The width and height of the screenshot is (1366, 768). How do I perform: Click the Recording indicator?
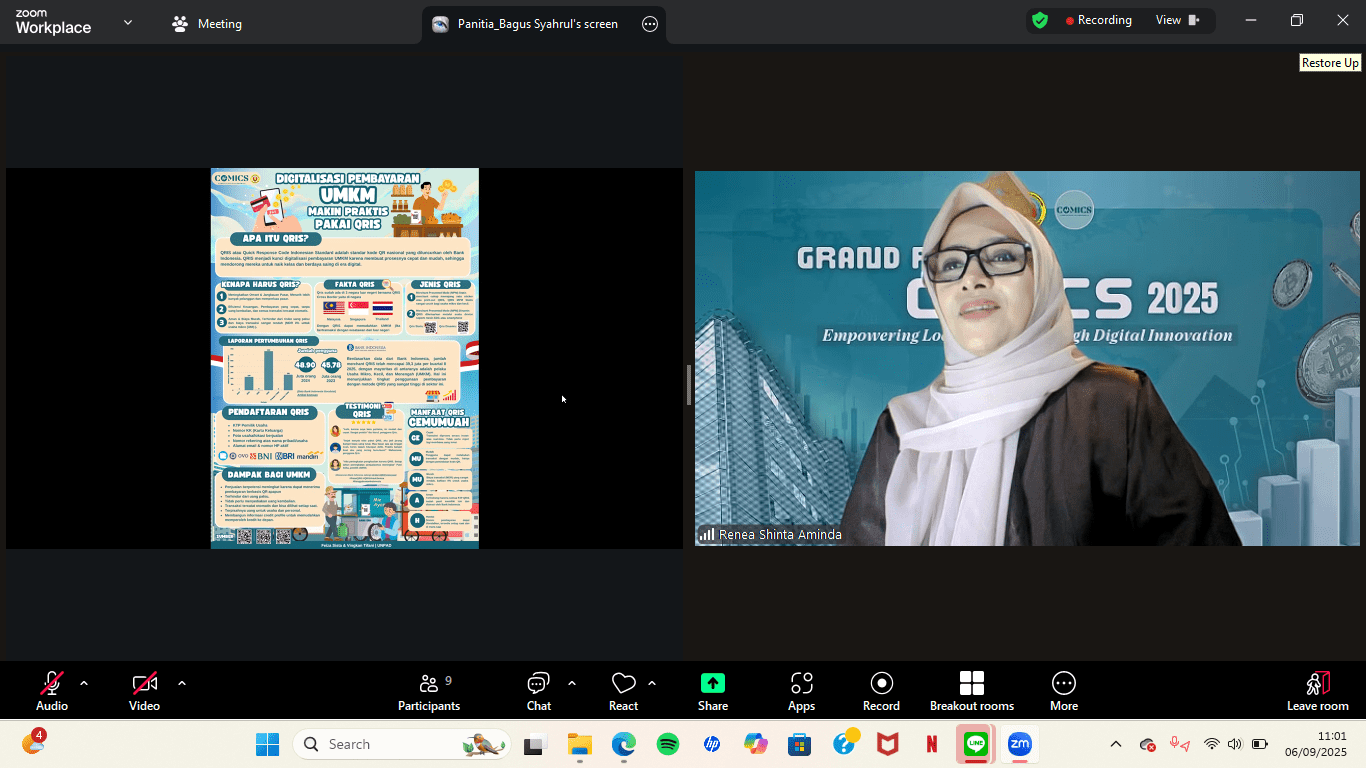1098,20
